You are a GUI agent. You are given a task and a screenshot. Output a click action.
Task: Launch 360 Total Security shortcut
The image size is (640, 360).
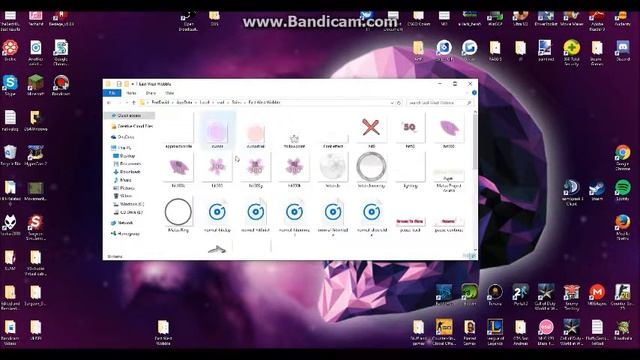coord(571,52)
